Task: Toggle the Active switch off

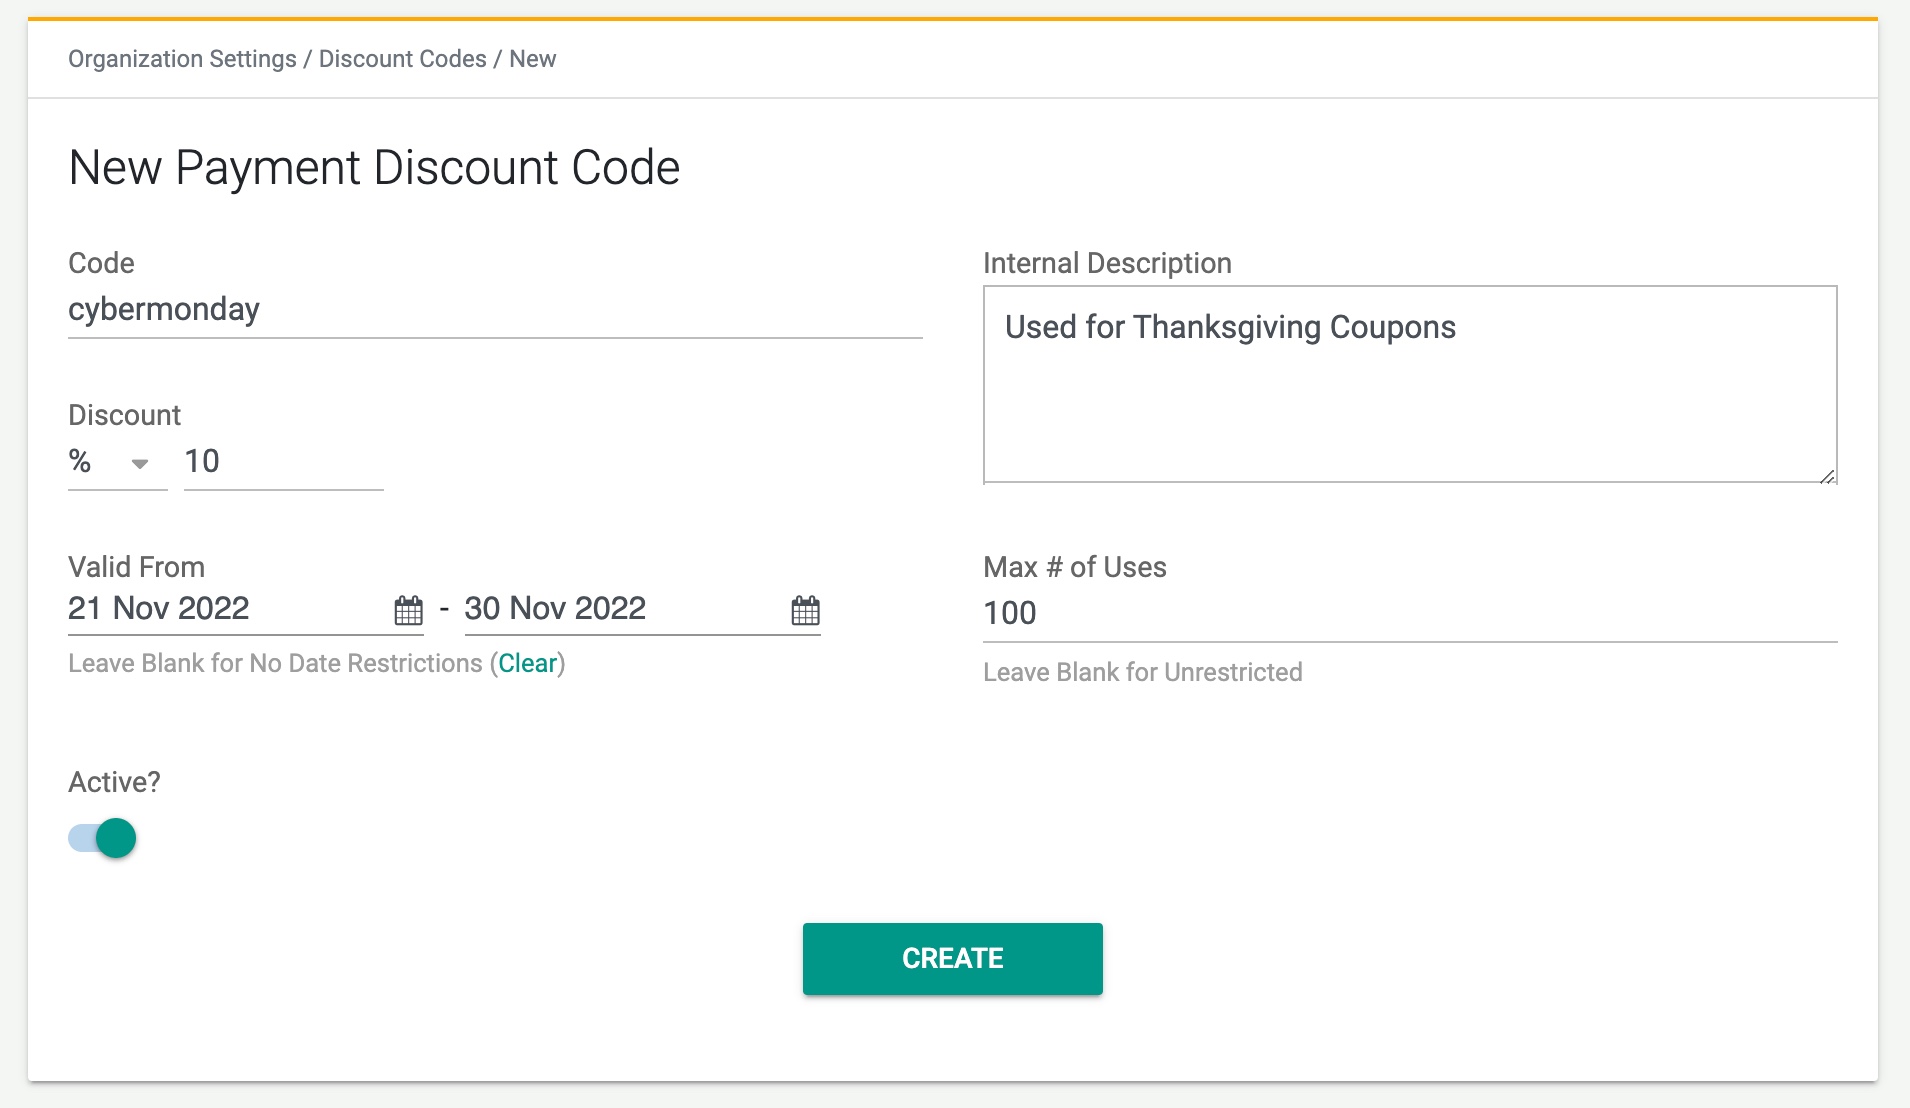Action: [100, 838]
